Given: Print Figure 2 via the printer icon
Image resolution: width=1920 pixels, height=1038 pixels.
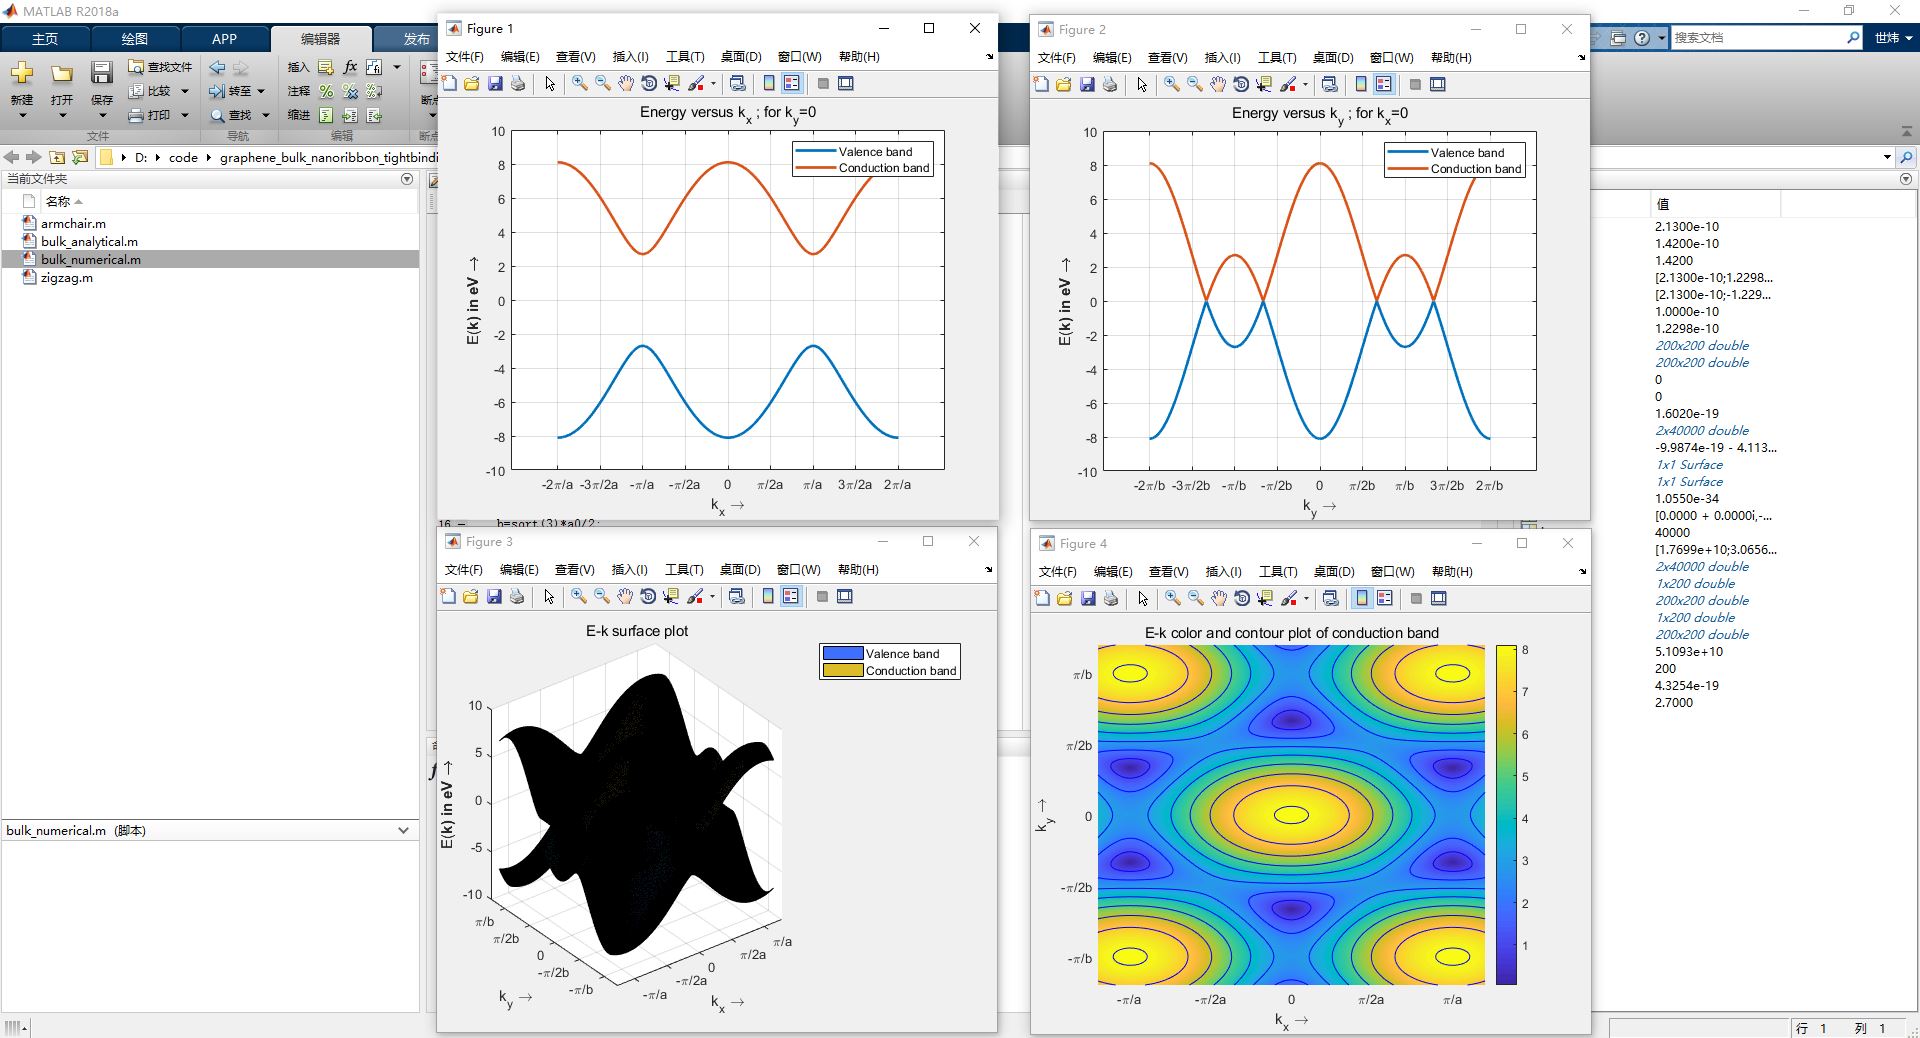Looking at the screenshot, I should (1110, 85).
